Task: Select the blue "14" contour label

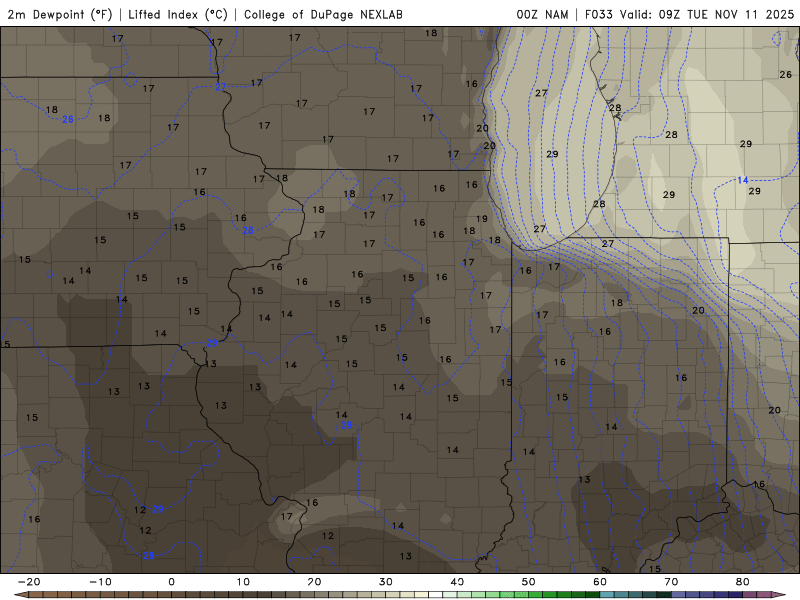Action: coord(742,180)
